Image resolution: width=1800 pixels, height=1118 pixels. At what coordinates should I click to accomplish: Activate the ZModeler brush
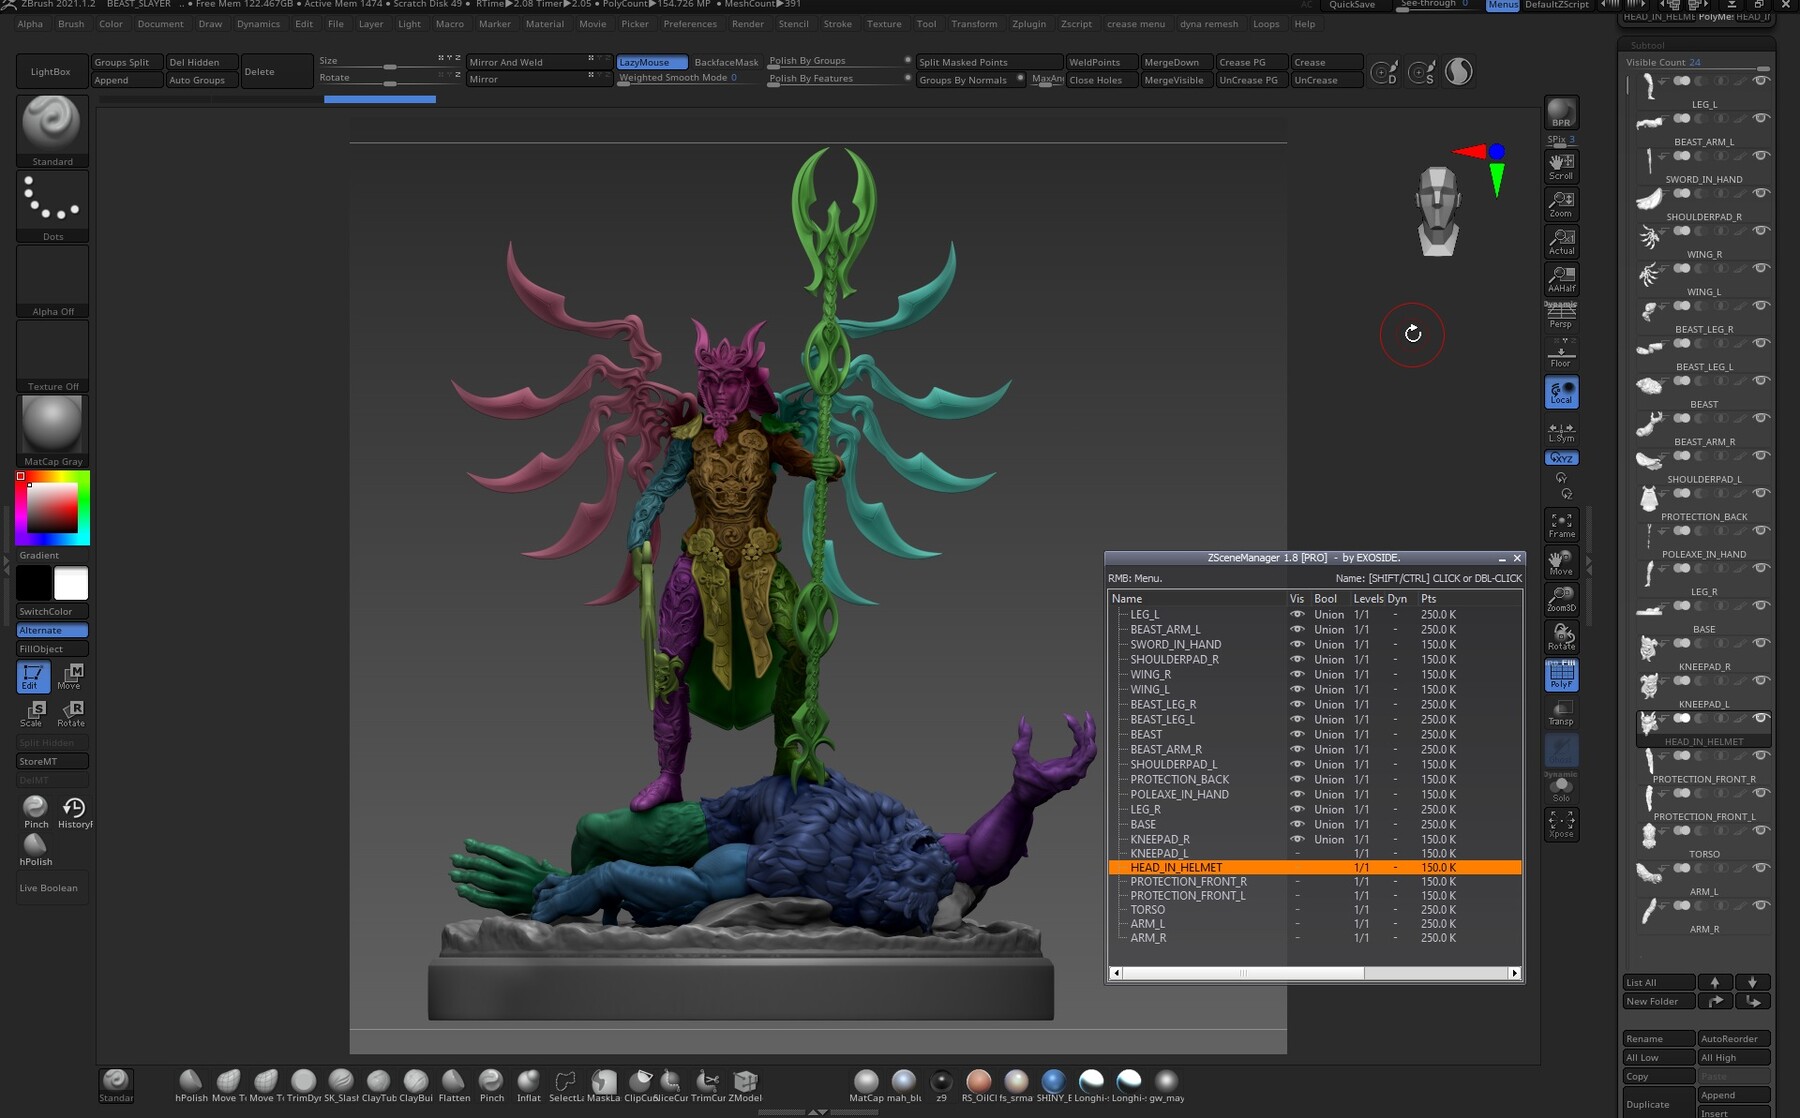pyautogui.click(x=744, y=1083)
